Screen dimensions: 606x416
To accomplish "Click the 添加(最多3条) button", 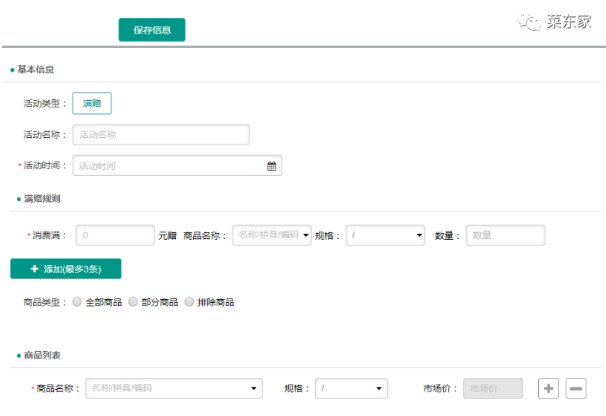I will 65,268.
